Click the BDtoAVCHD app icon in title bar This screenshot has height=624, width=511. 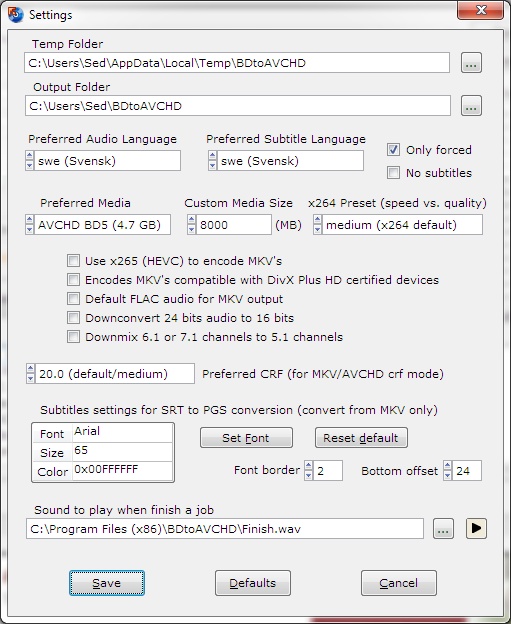pos(16,14)
